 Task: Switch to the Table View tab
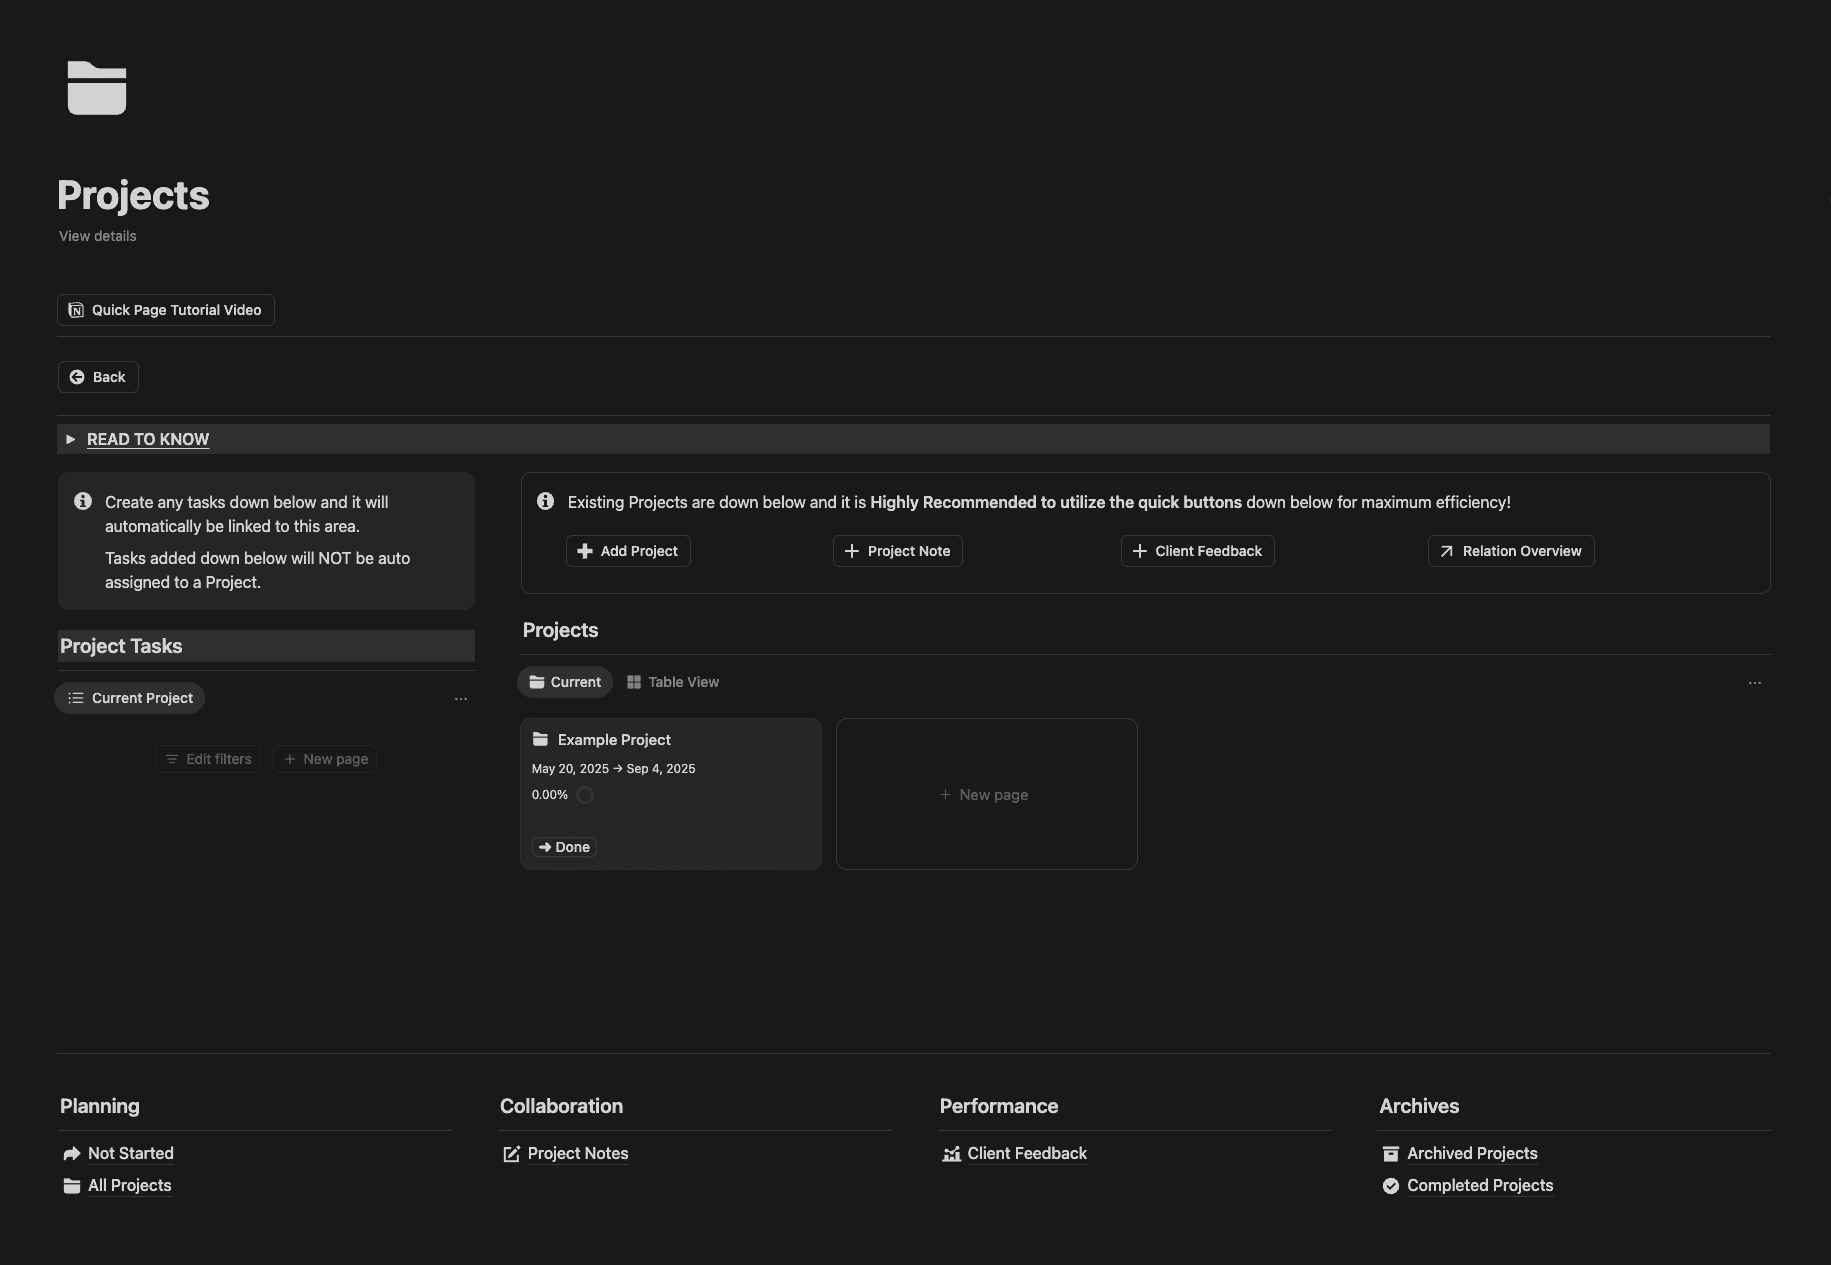tap(673, 682)
